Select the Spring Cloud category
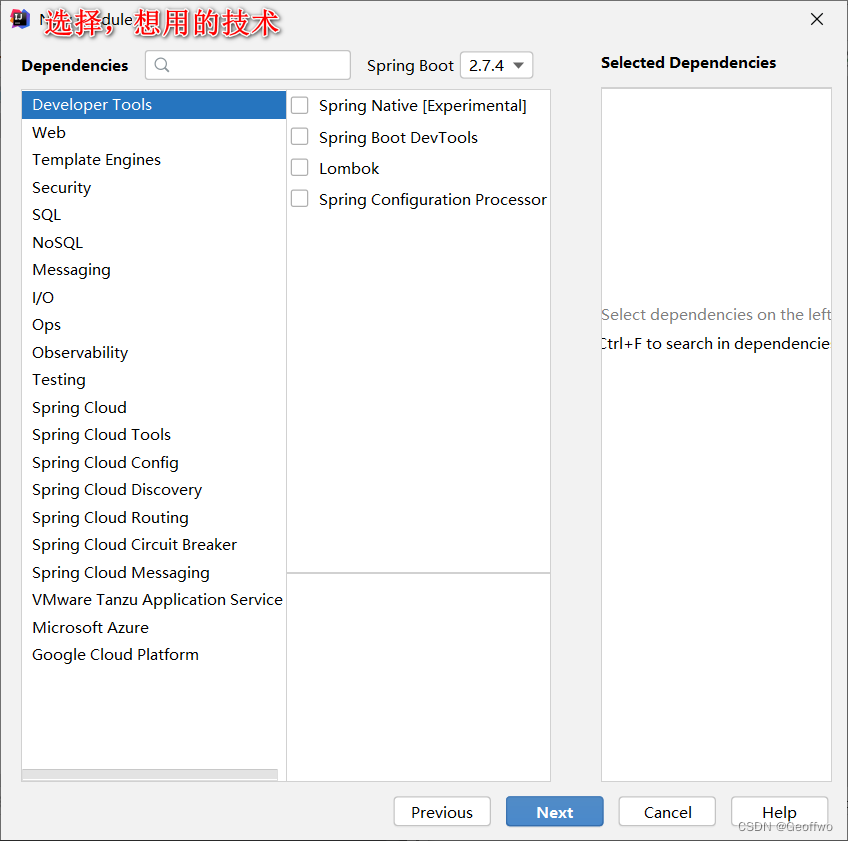Image resolution: width=848 pixels, height=841 pixels. point(154,407)
